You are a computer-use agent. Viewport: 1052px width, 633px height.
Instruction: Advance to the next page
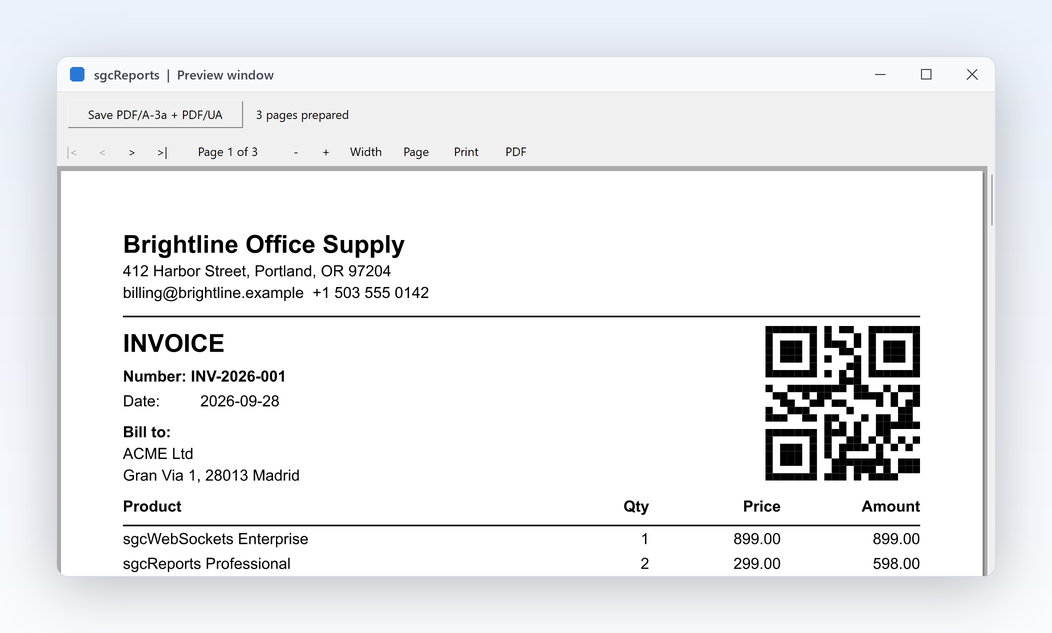[x=132, y=152]
